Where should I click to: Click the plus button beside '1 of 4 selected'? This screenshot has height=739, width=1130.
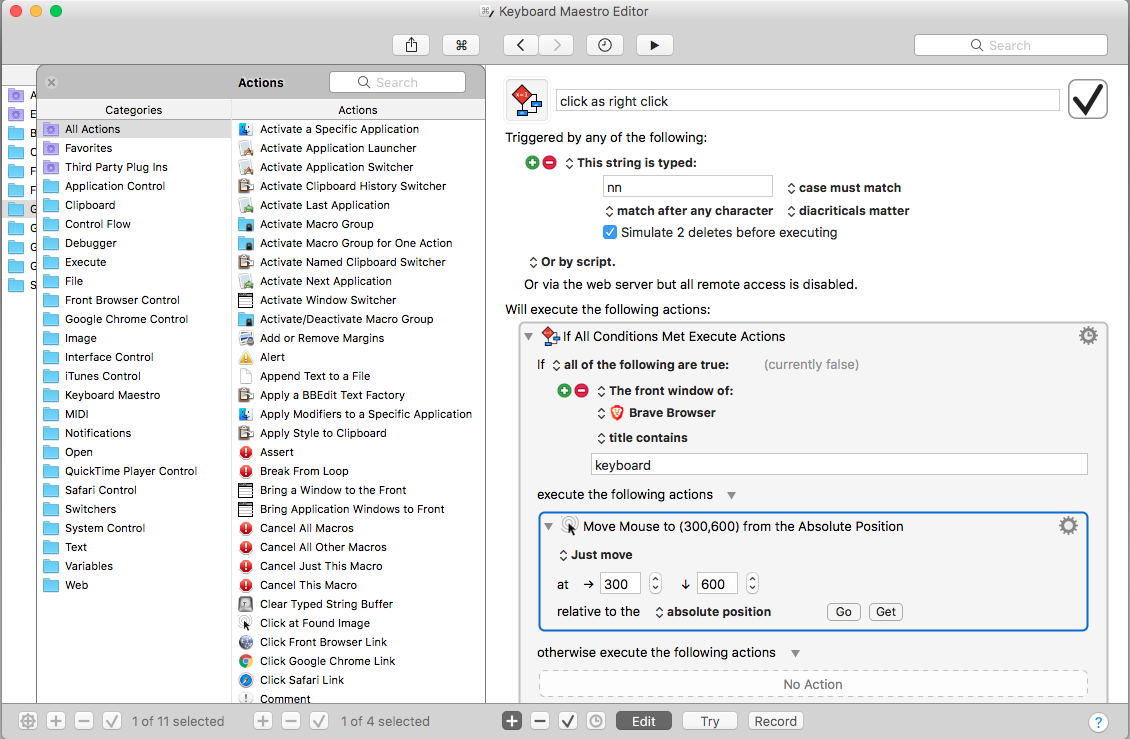[263, 721]
